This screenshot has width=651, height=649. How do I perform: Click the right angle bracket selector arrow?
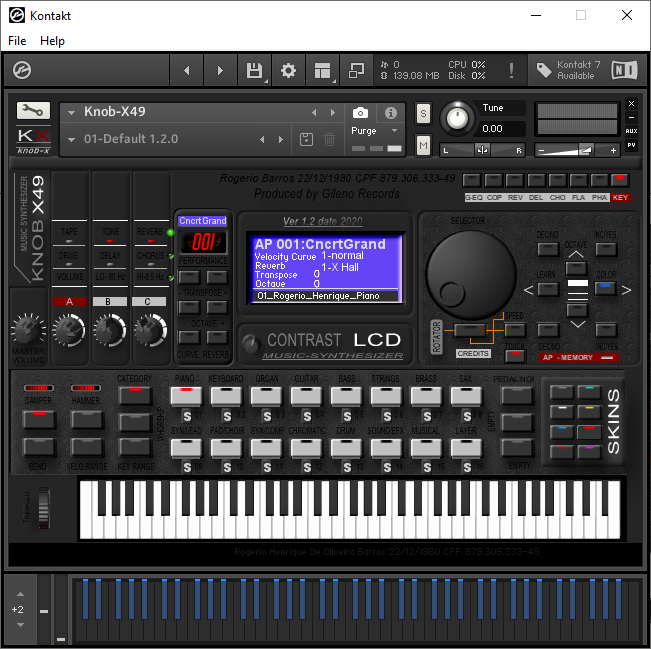[626, 290]
